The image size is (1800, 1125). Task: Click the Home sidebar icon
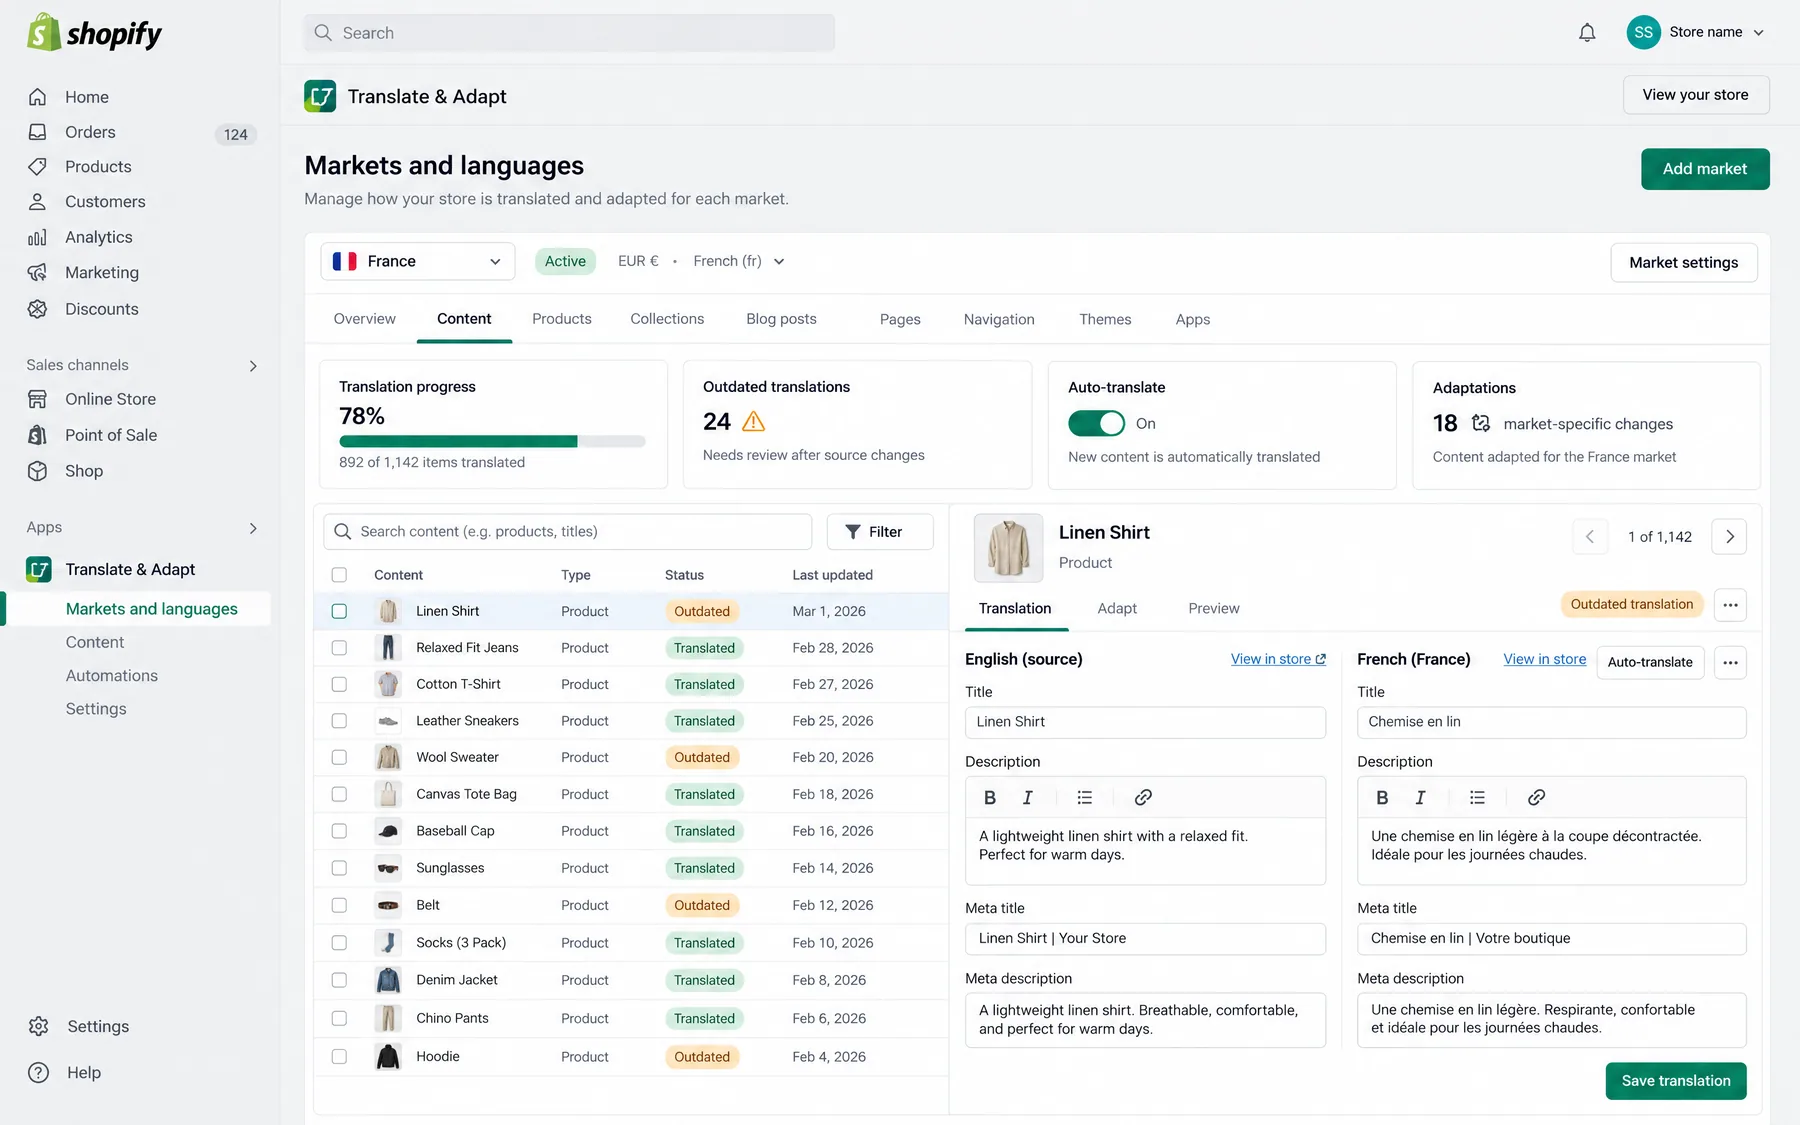pos(38,97)
